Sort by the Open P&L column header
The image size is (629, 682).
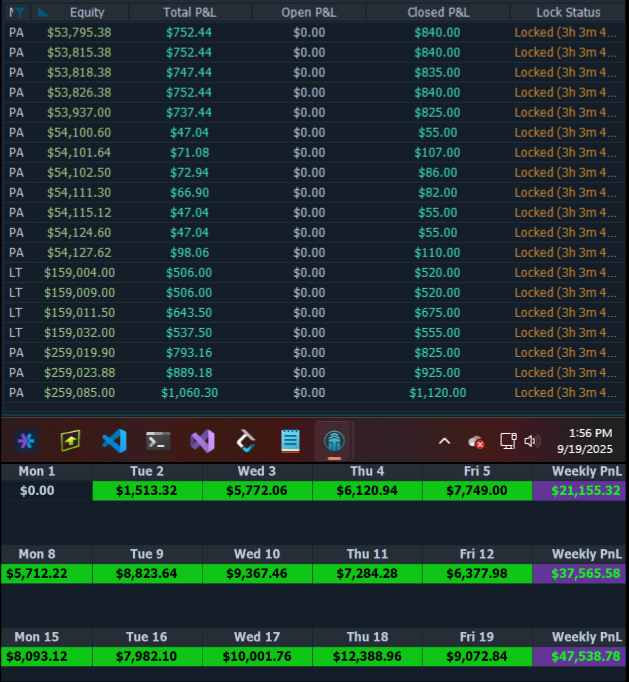(309, 13)
